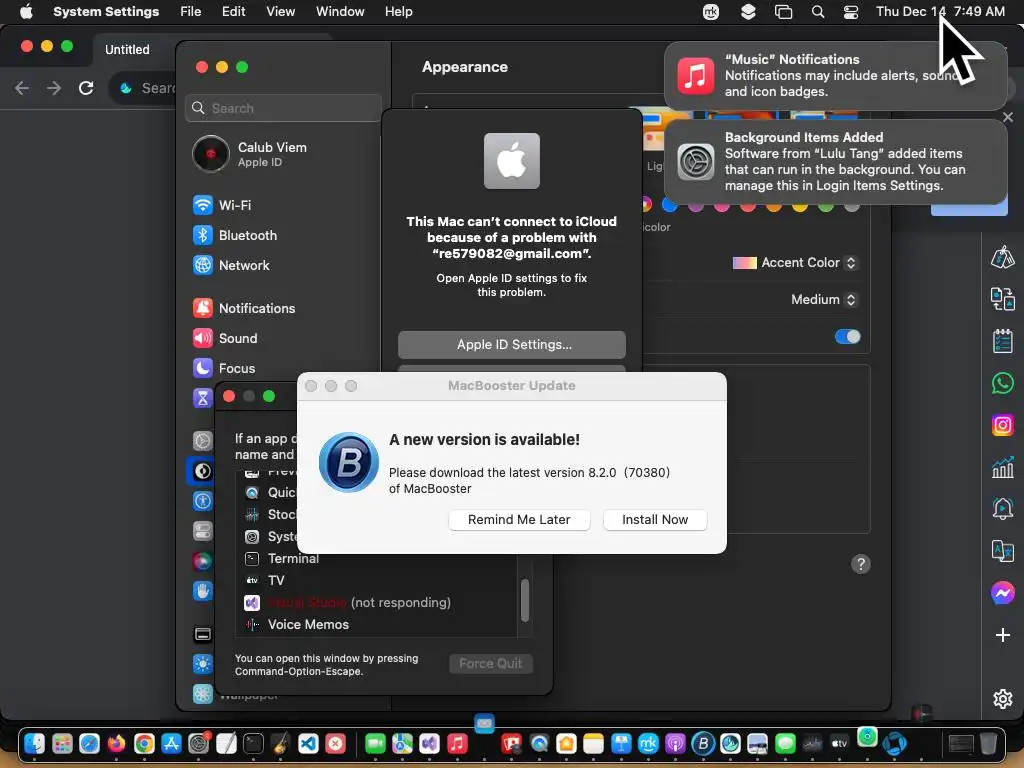1024x768 pixels.
Task: Open Terminal from the Dock
Action: 253,743
